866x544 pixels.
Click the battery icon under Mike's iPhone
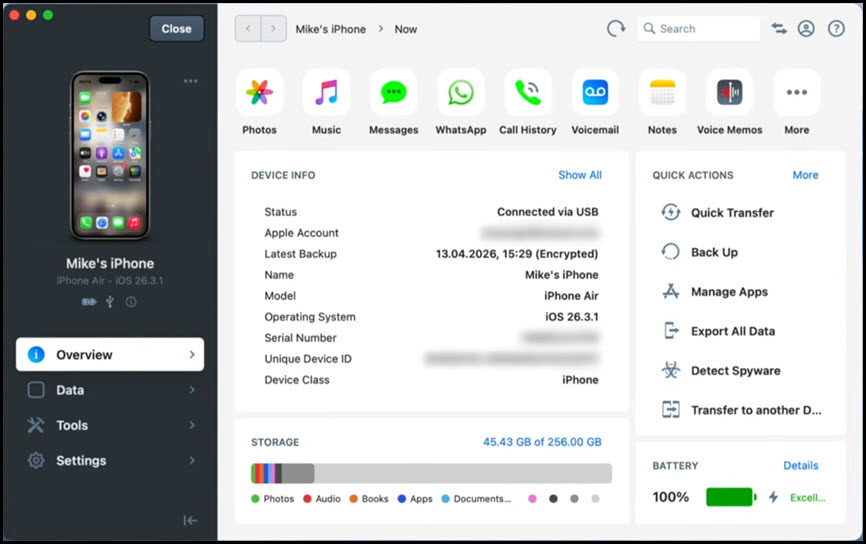coord(89,302)
